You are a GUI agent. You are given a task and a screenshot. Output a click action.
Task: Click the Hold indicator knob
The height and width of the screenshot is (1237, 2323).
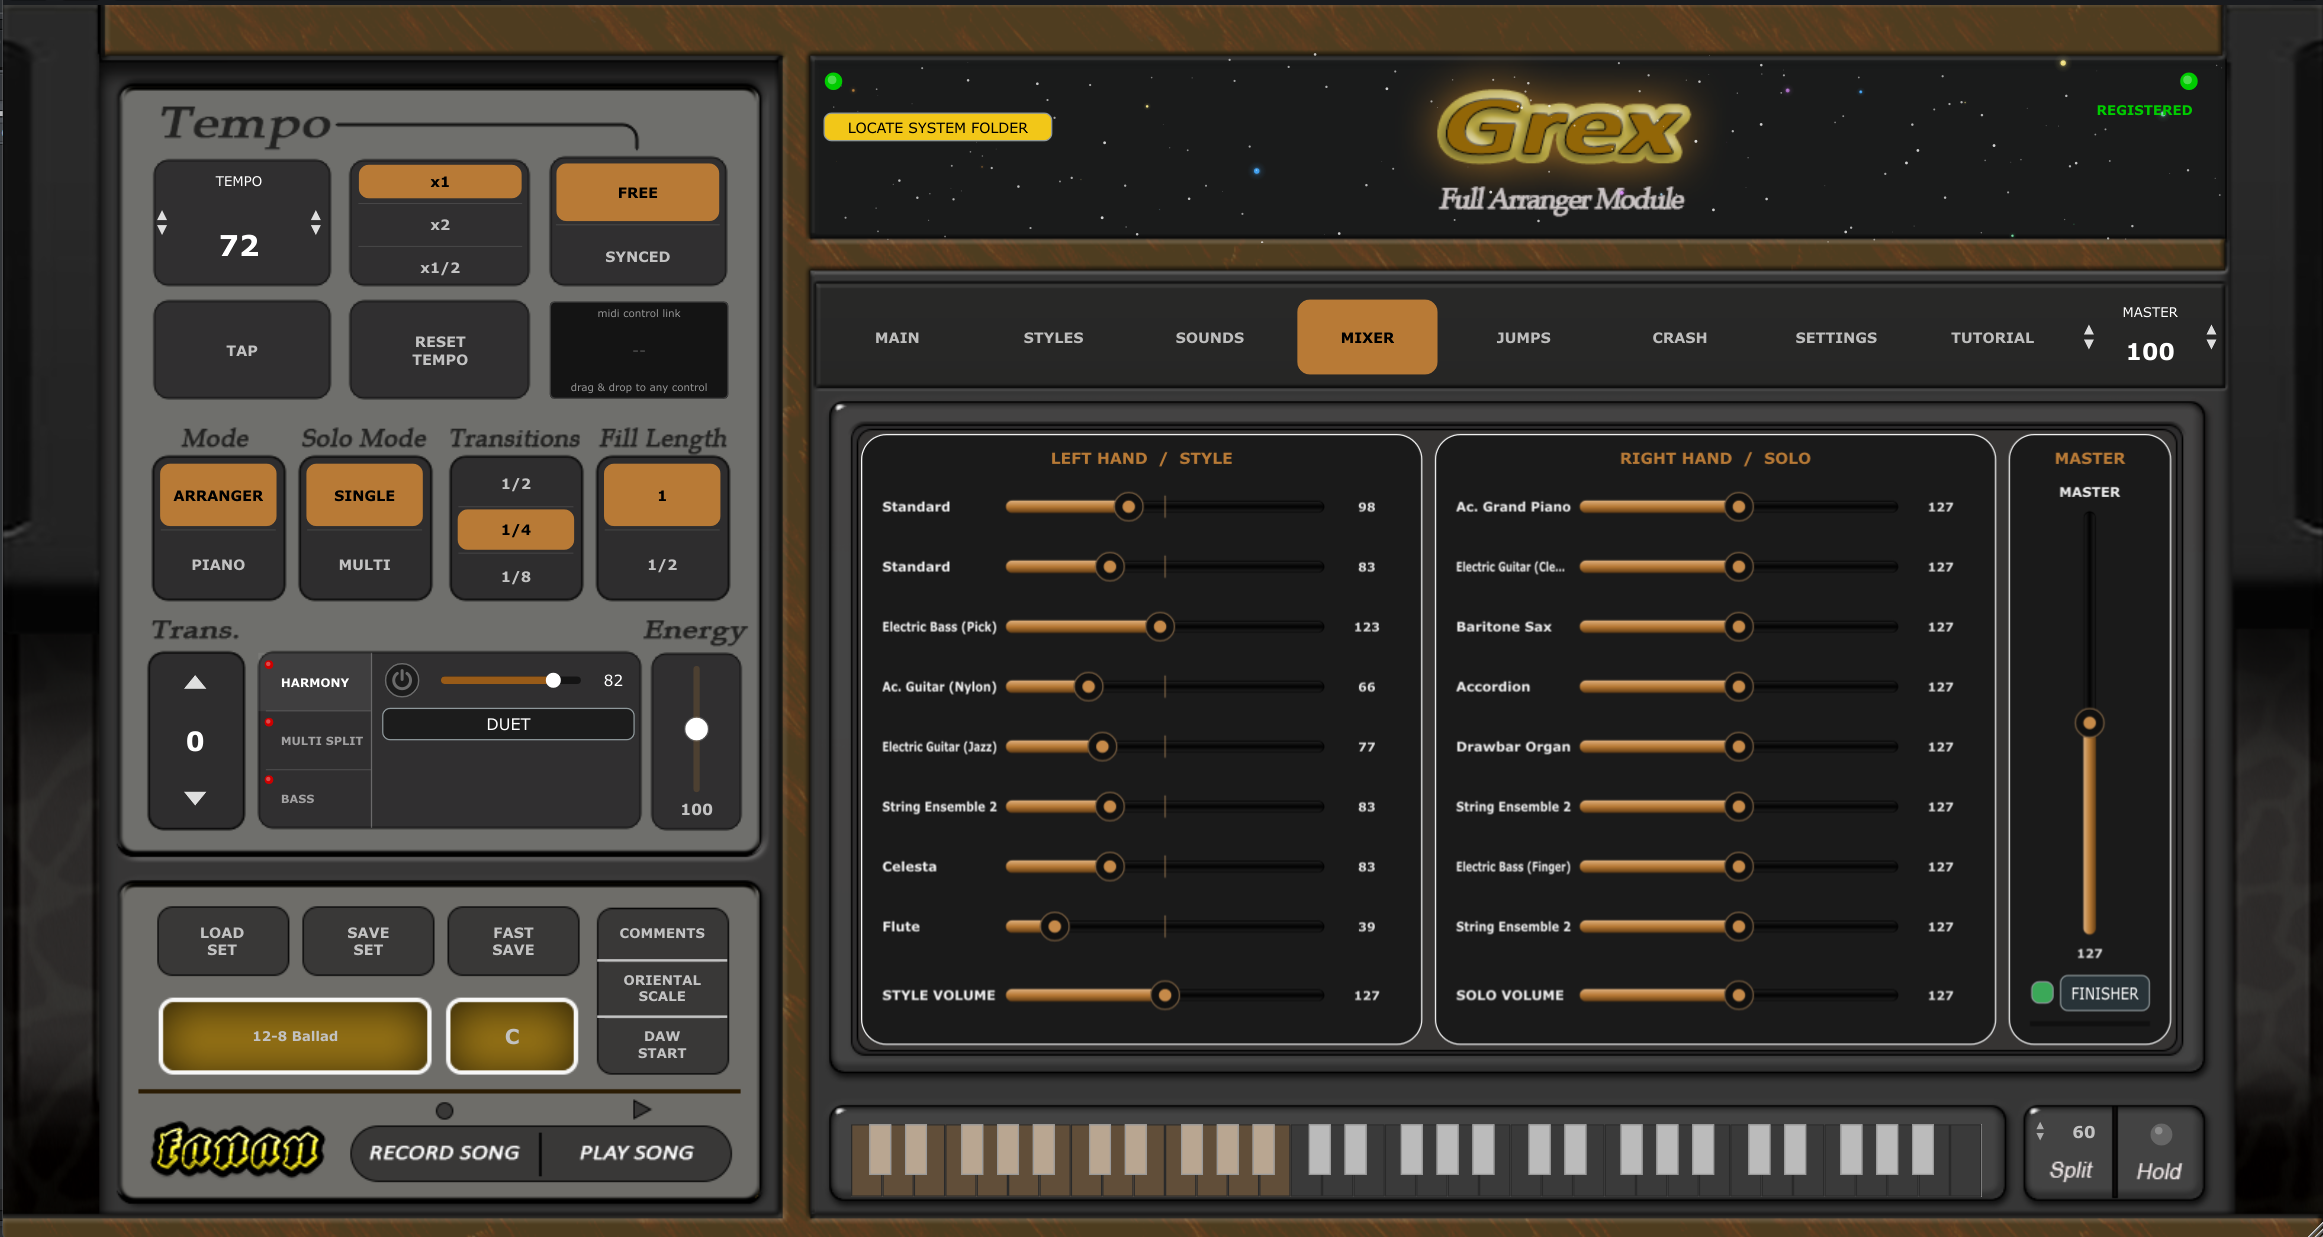(2160, 1134)
